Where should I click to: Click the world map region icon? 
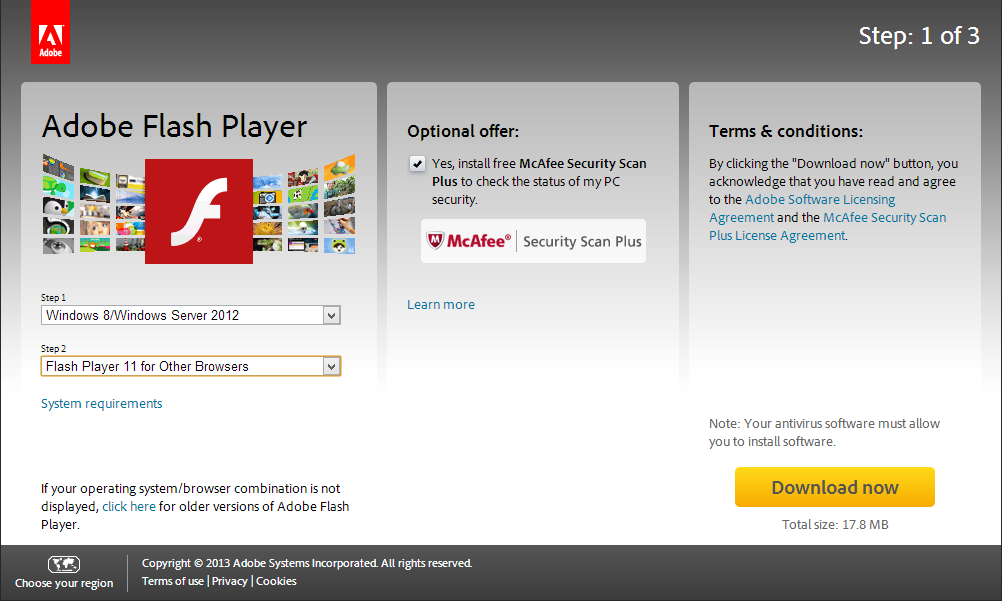pyautogui.click(x=64, y=565)
